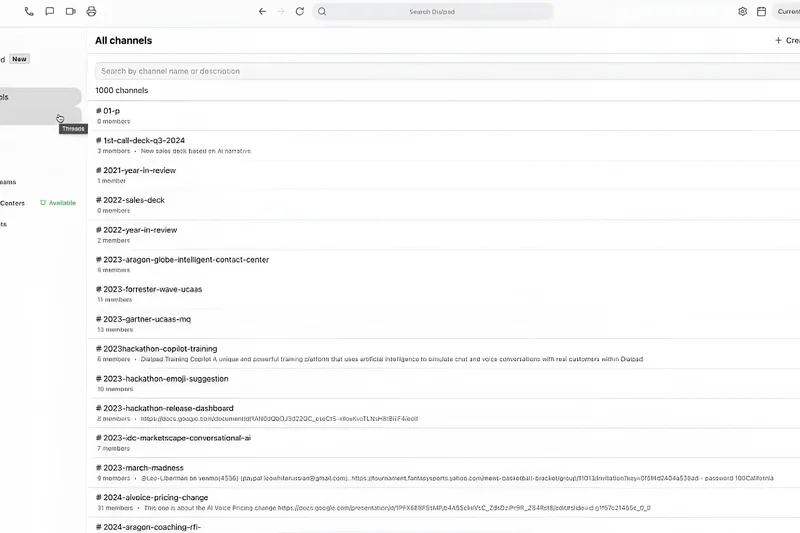
Task: Select the Threads sidebar item
Action: click(x=40, y=117)
